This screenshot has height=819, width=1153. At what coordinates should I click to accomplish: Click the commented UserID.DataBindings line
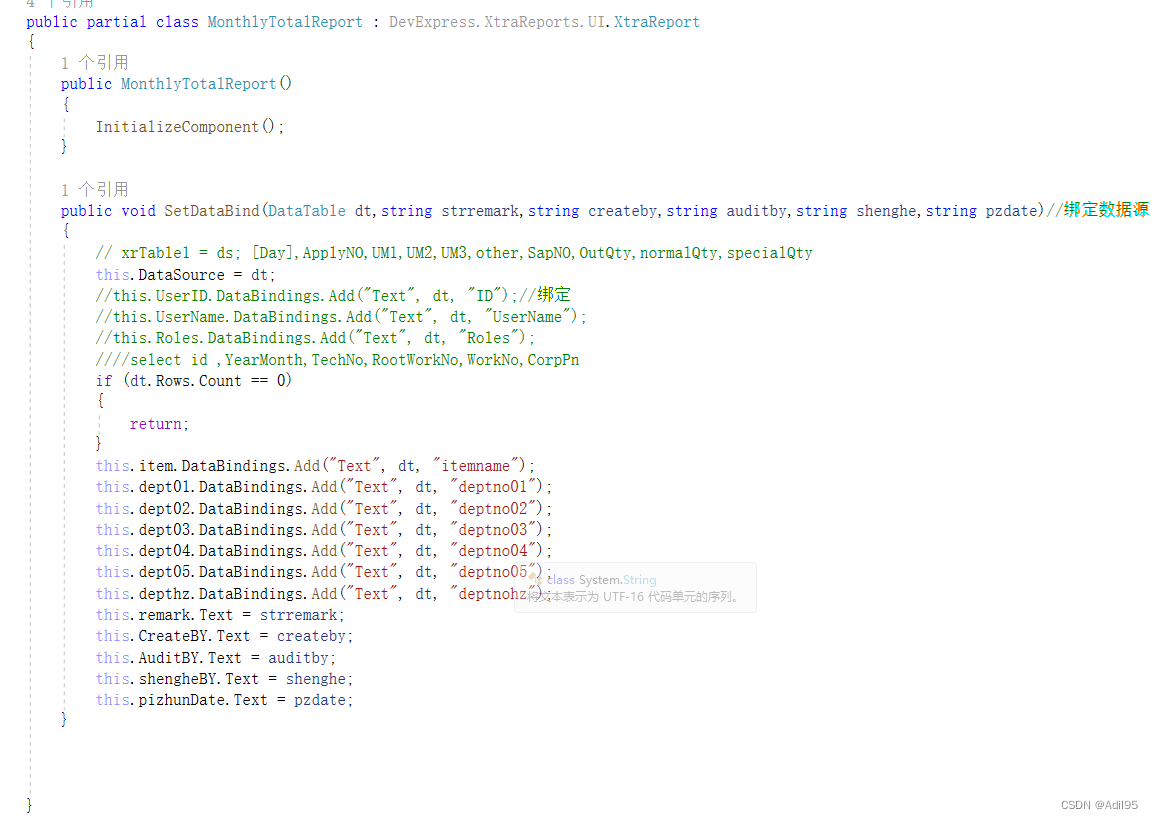pos(333,296)
